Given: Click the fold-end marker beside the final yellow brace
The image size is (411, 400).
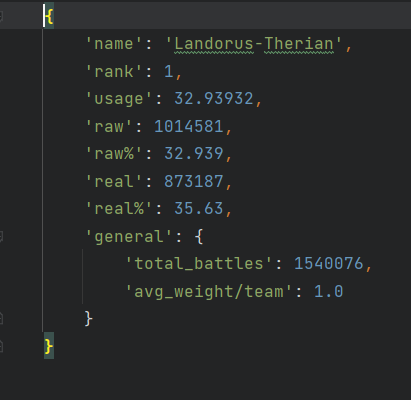Looking at the screenshot, I should (x=1, y=347).
